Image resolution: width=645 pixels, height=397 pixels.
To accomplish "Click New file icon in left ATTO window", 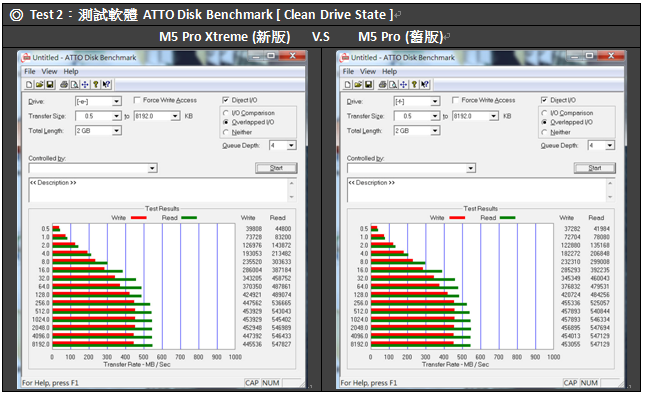I will coord(29,85).
